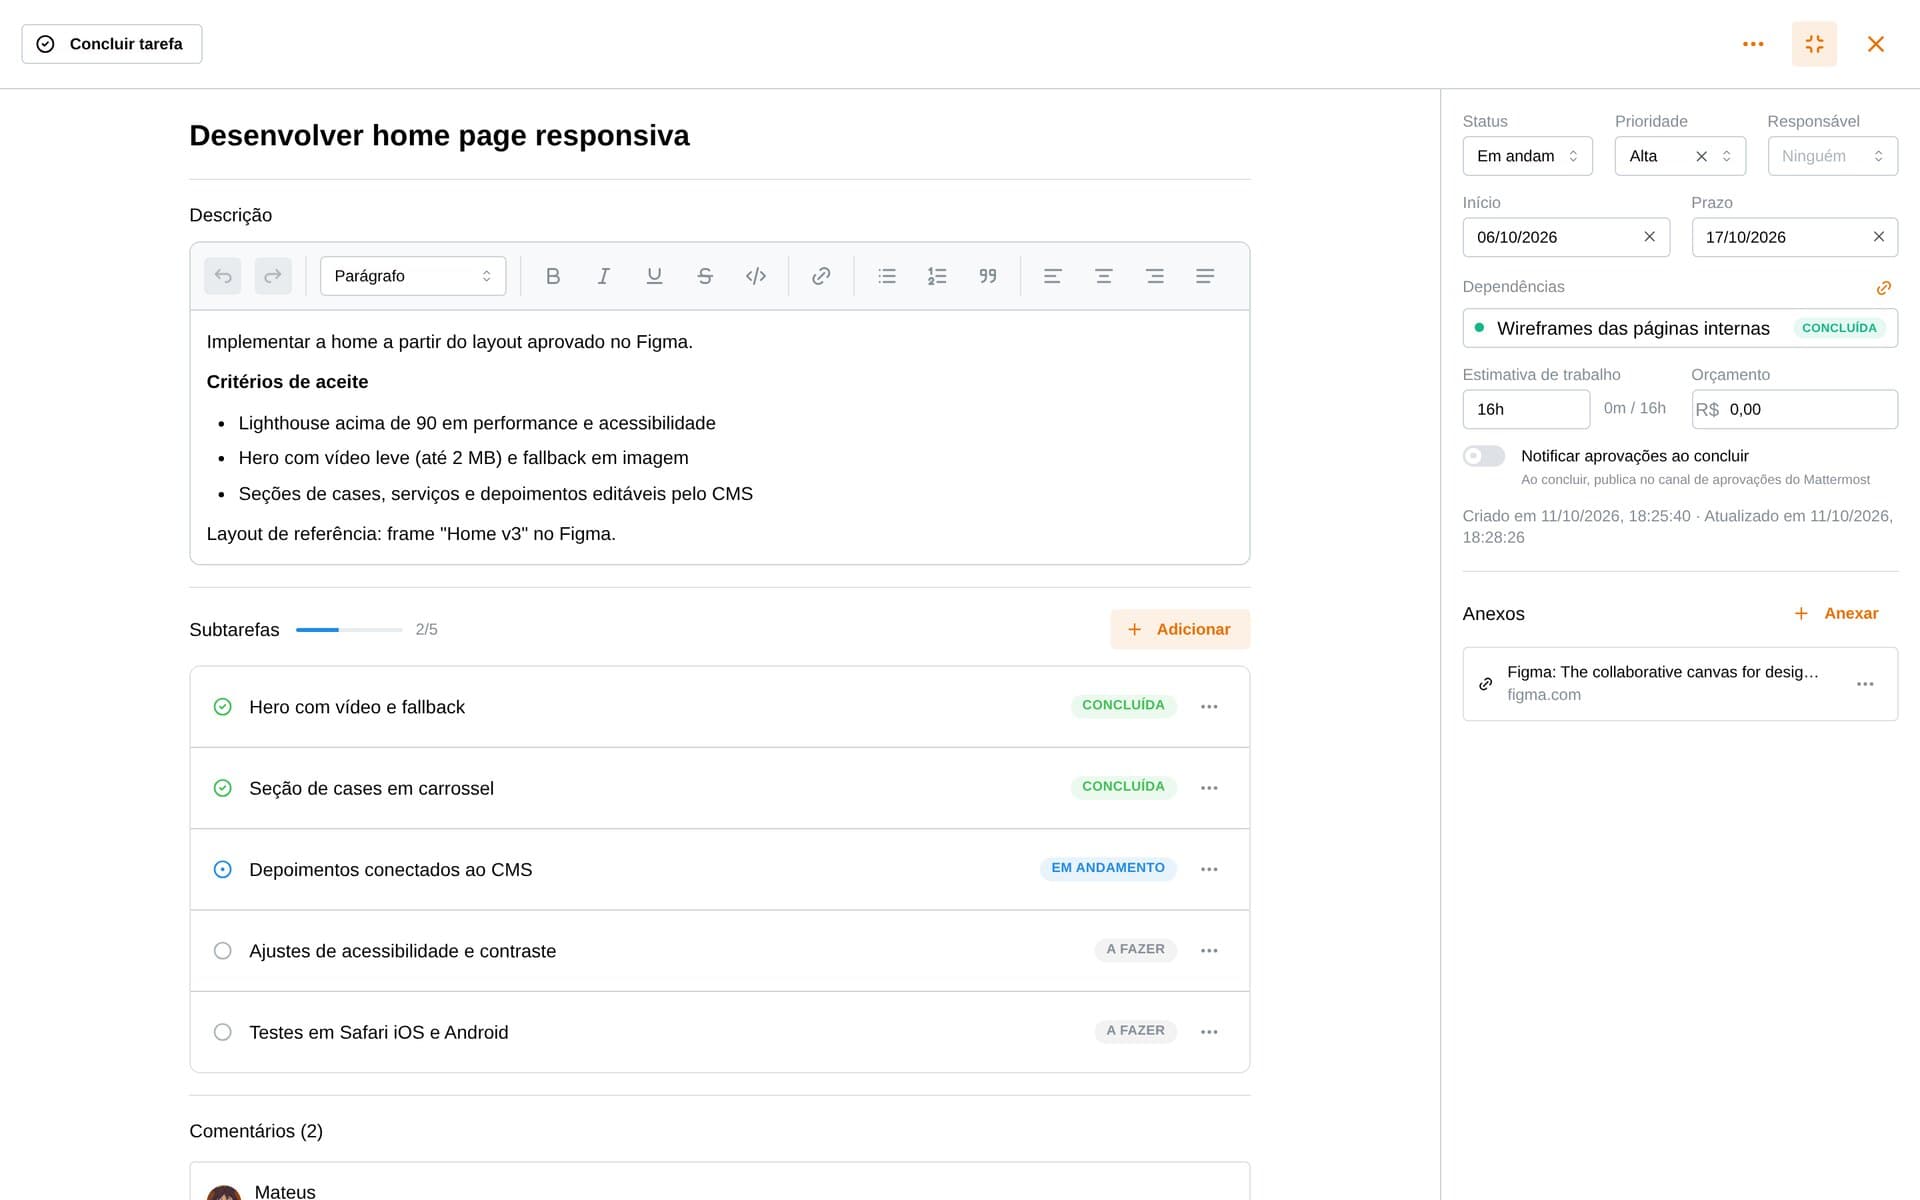Align text right
The width and height of the screenshot is (1920, 1200).
click(x=1155, y=276)
